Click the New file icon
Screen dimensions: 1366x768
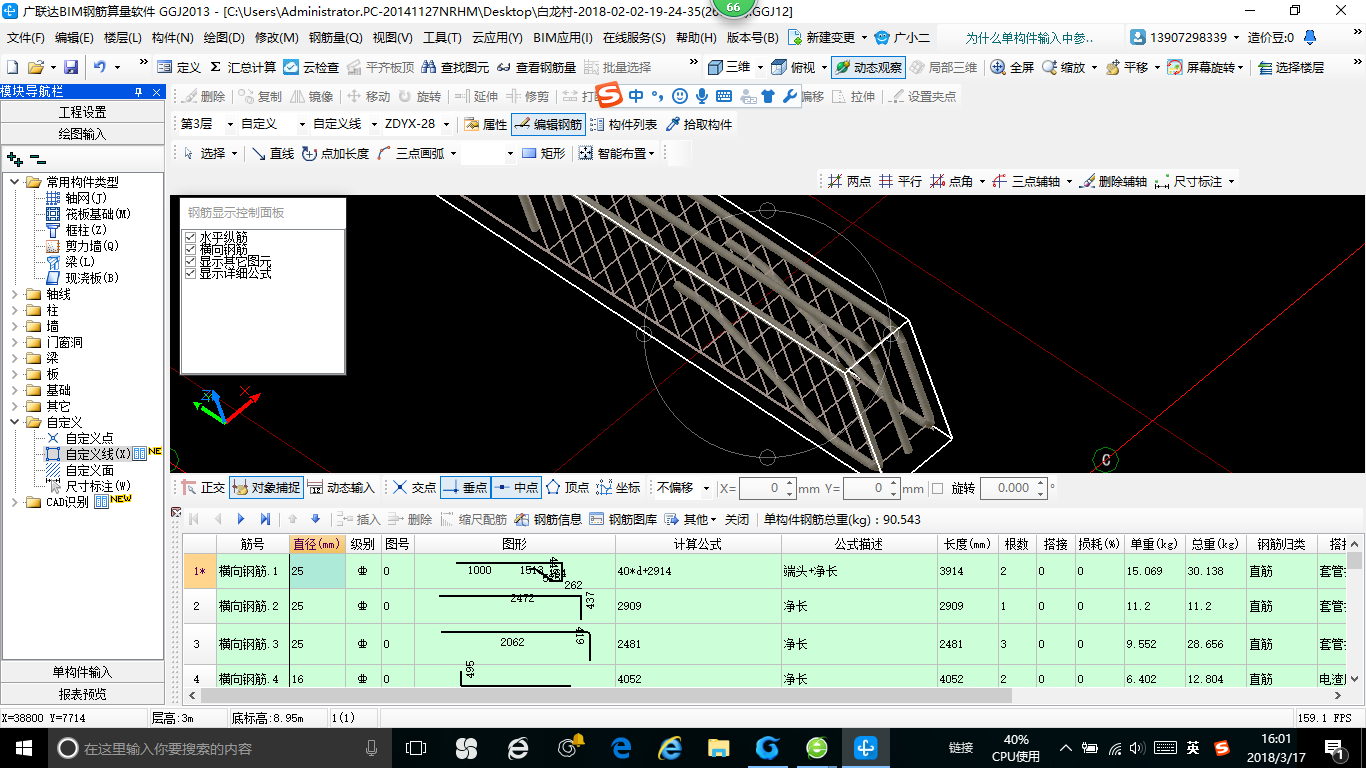point(13,67)
